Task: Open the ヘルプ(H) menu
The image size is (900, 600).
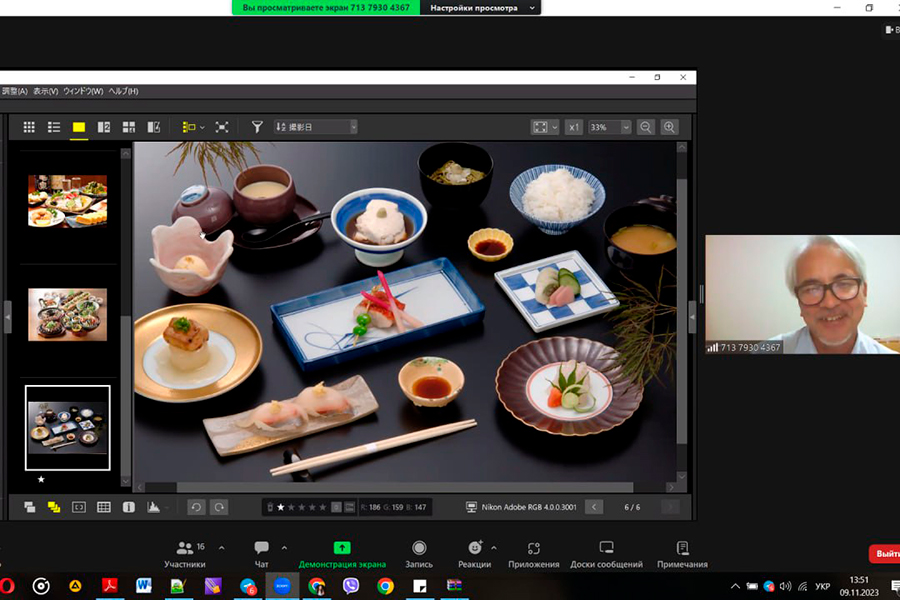Action: click(123, 91)
